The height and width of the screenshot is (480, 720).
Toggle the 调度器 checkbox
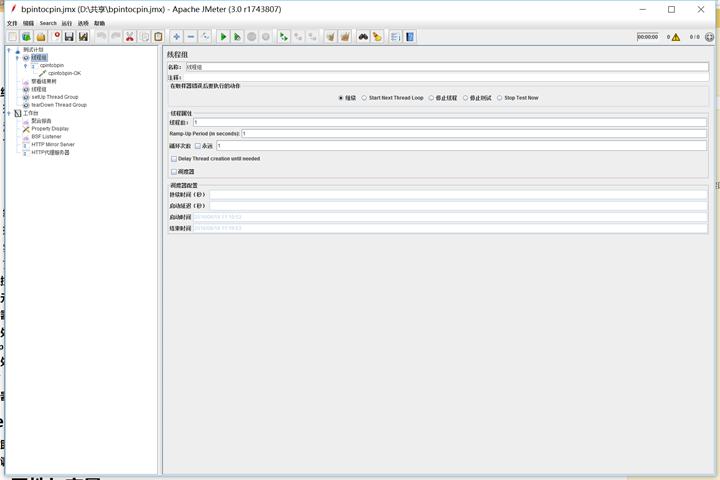tap(174, 172)
